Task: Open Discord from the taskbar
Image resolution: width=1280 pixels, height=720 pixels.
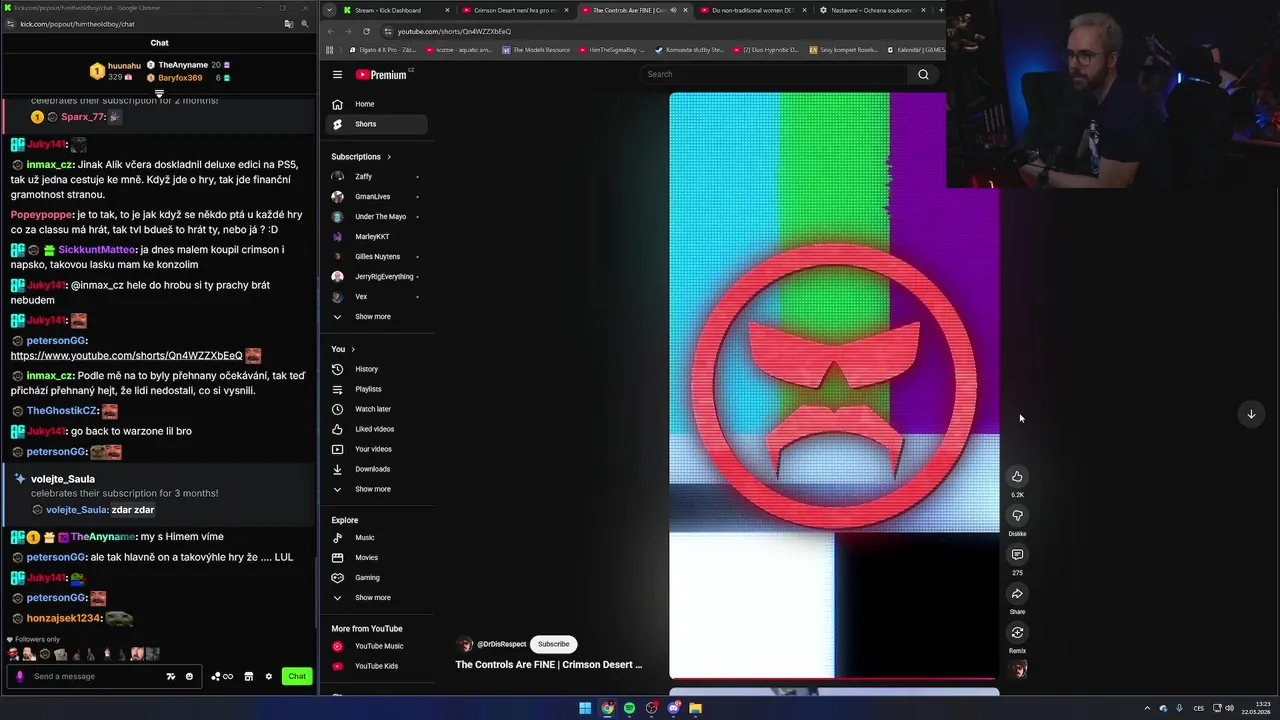Action: pyautogui.click(x=673, y=708)
